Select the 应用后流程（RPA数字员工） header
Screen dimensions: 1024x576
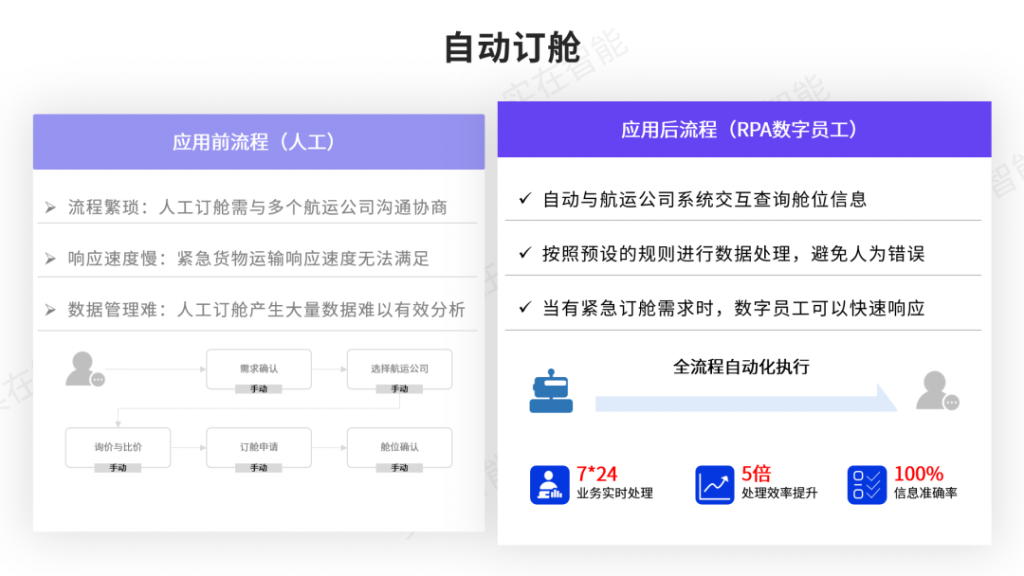[x=744, y=130]
